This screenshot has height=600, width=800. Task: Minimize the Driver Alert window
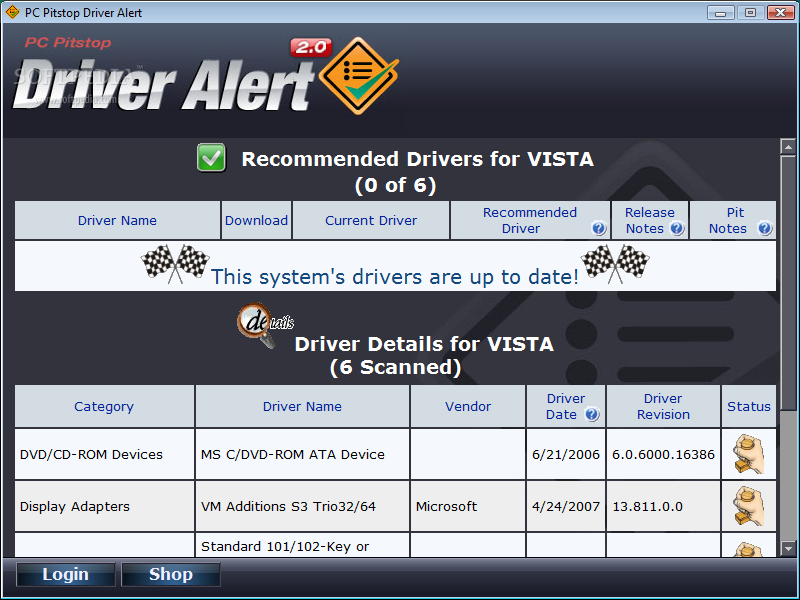point(720,12)
